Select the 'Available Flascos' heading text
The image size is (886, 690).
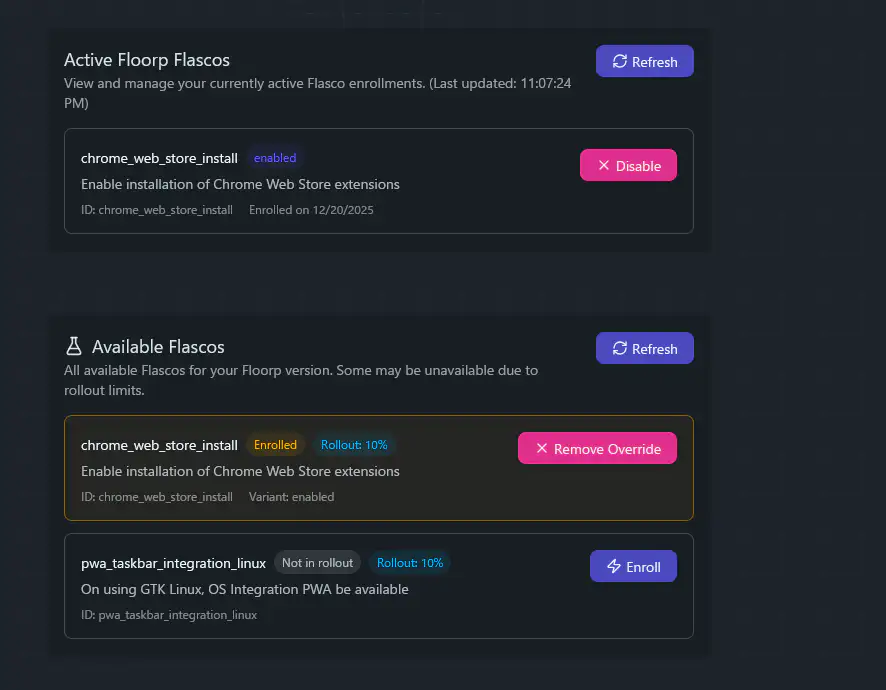(x=158, y=347)
